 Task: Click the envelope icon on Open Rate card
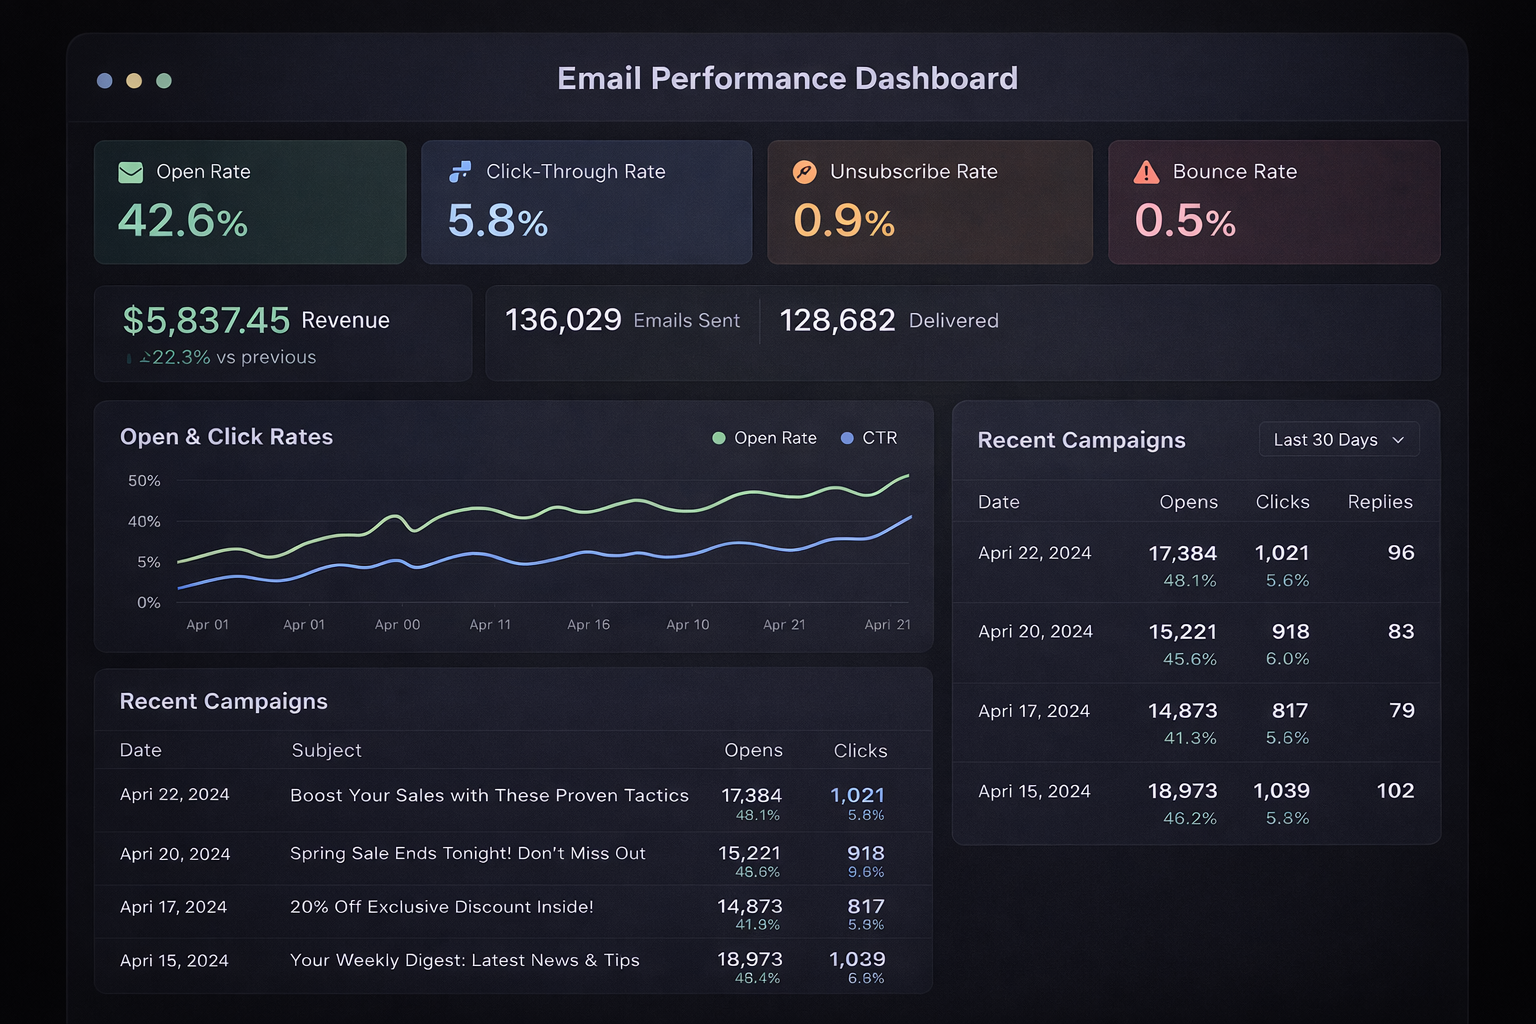point(130,172)
